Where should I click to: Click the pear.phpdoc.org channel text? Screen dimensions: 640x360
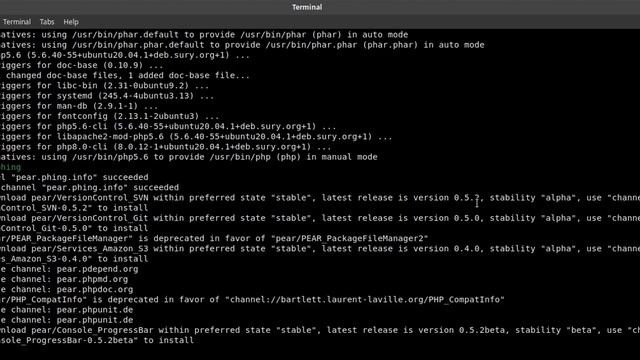[95, 289]
